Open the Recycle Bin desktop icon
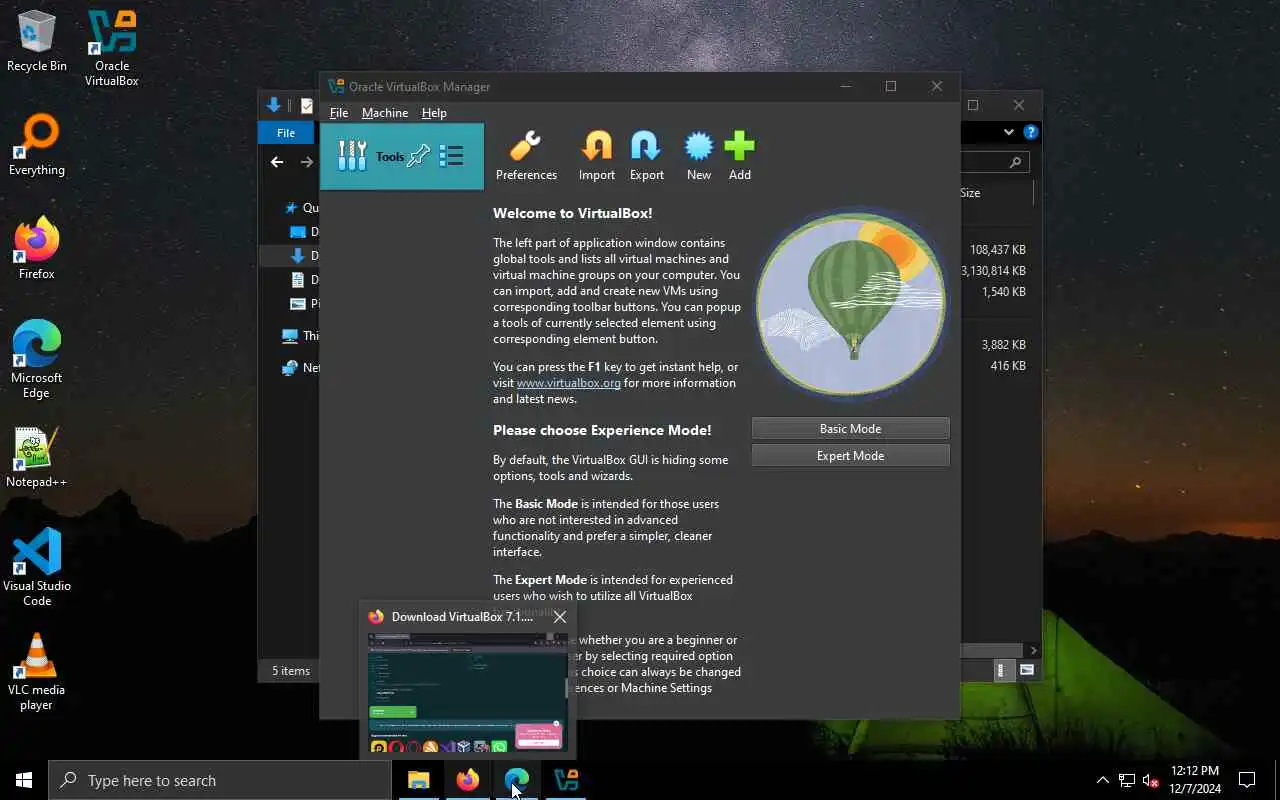This screenshot has width=1280, height=800. [37, 41]
